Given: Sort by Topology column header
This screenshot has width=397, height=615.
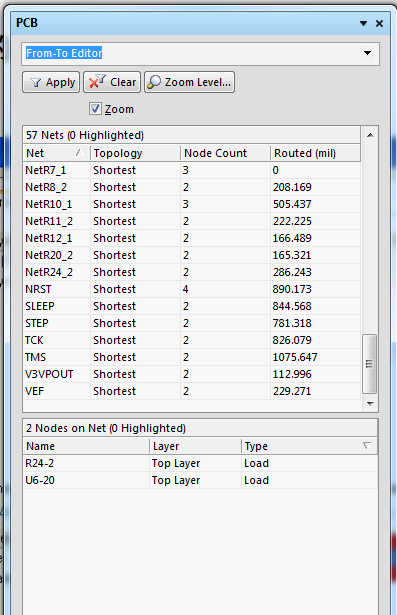Looking at the screenshot, I should click(135, 153).
